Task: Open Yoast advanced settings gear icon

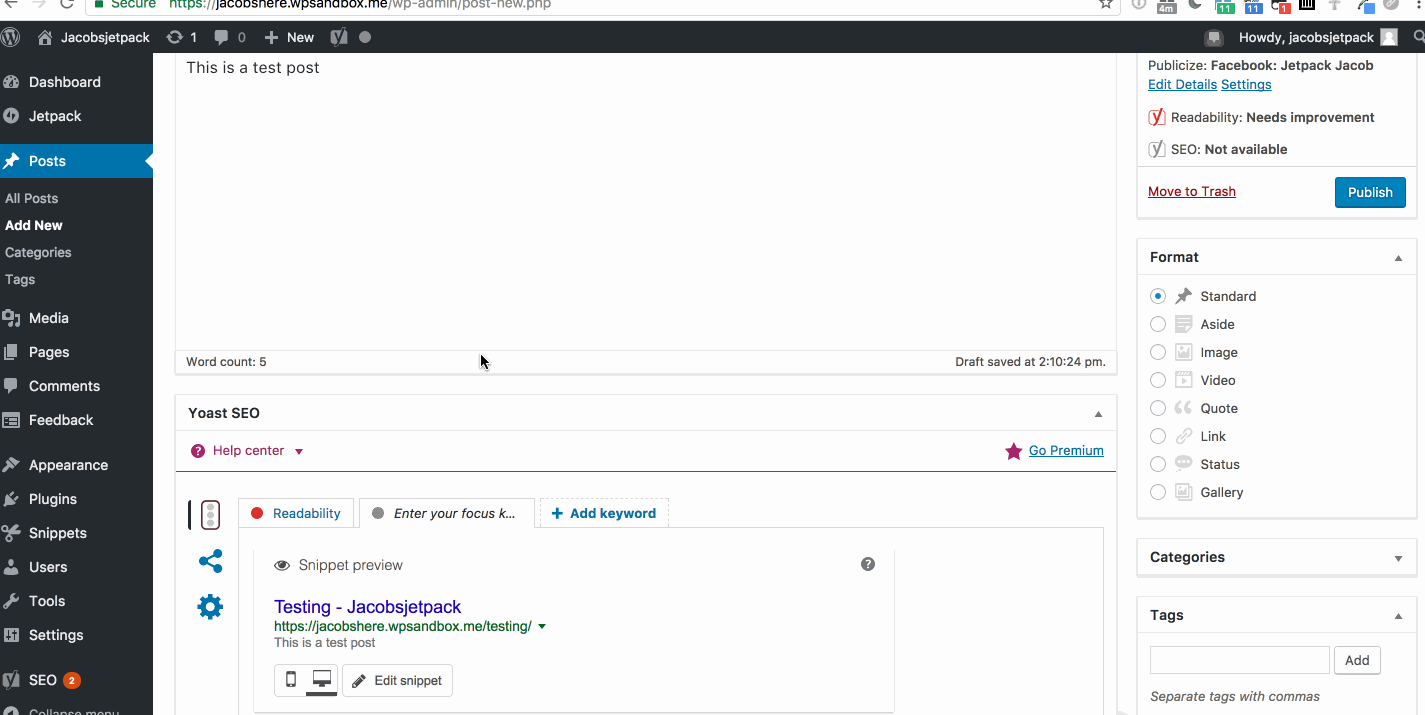Action: tap(210, 607)
